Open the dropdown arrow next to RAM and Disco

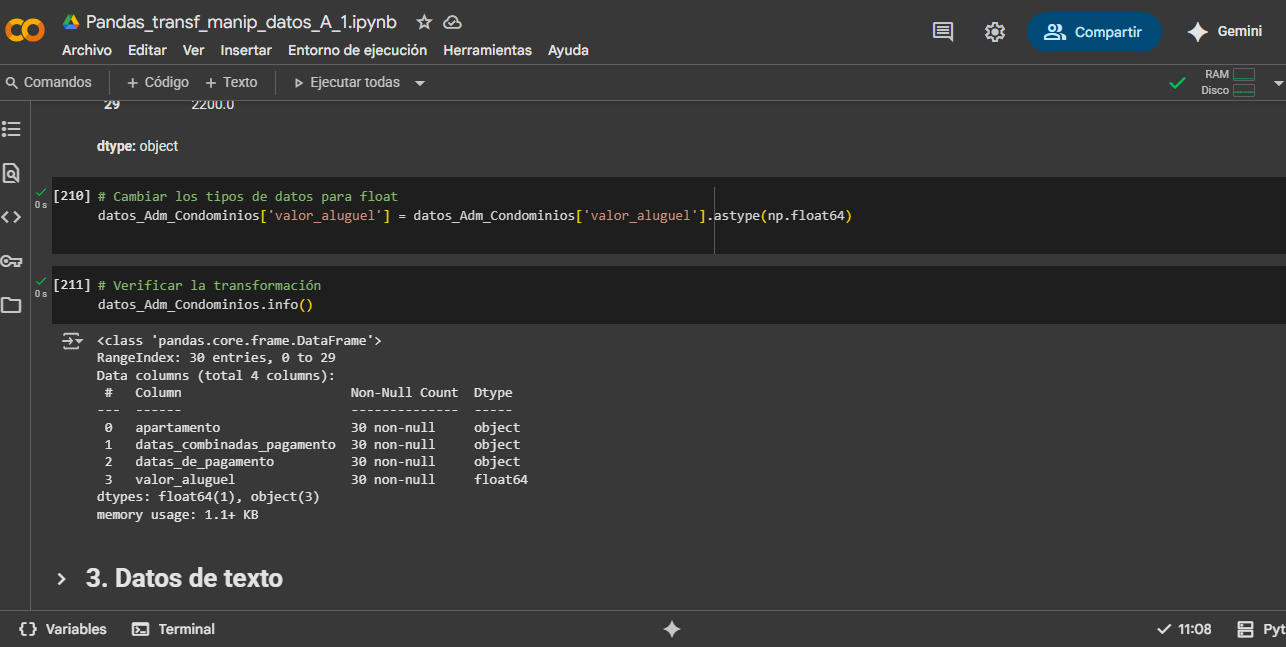[1278, 83]
